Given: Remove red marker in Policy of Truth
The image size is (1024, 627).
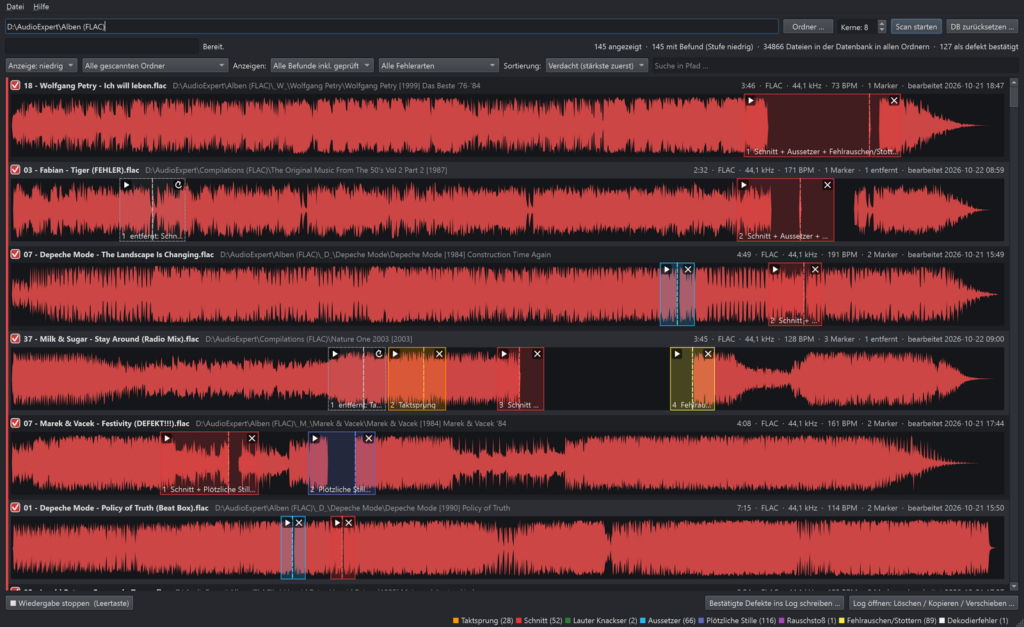Looking at the screenshot, I should click(x=349, y=522).
